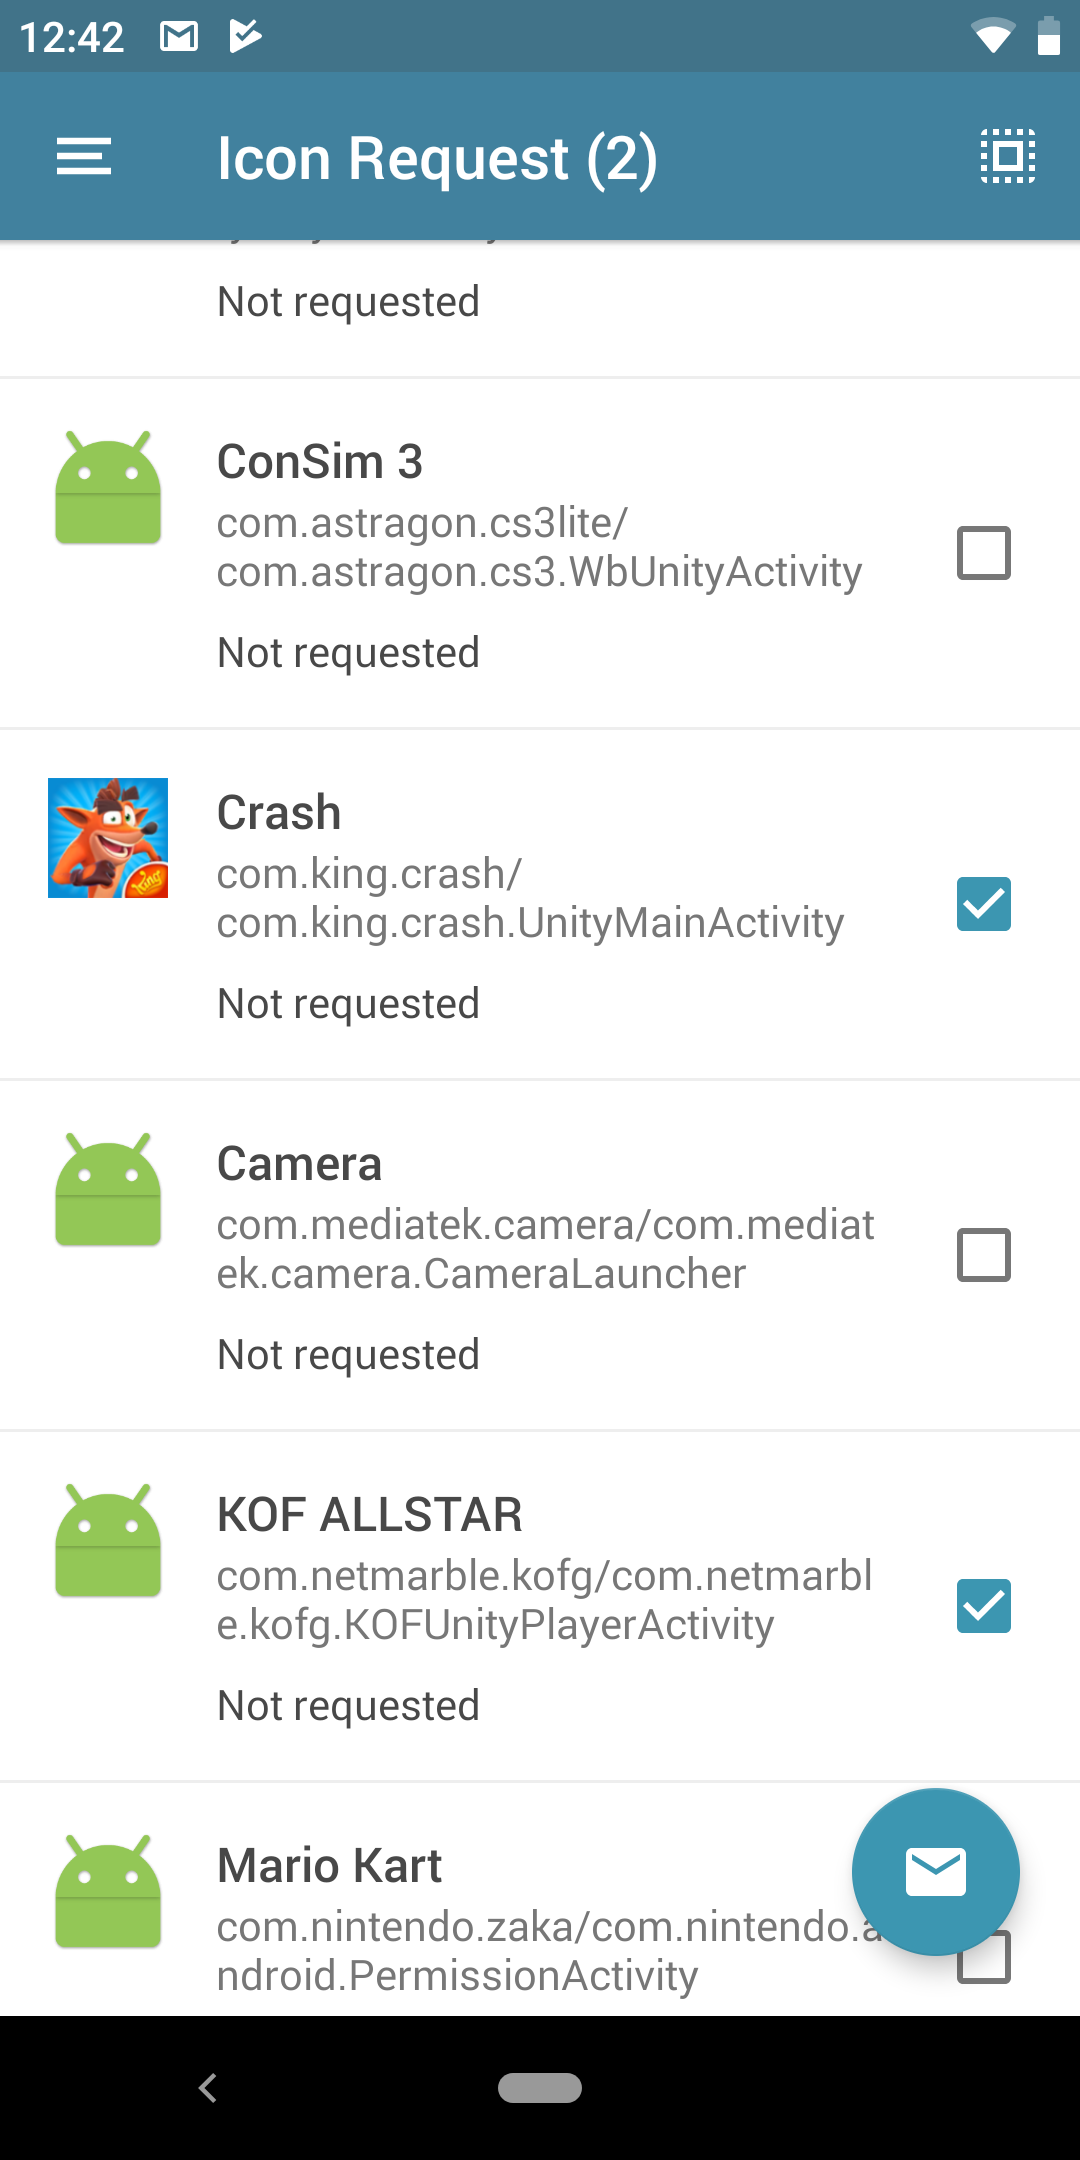This screenshot has width=1080, height=2160.
Task: Open the Gmail notification in status bar
Action: 179,37
